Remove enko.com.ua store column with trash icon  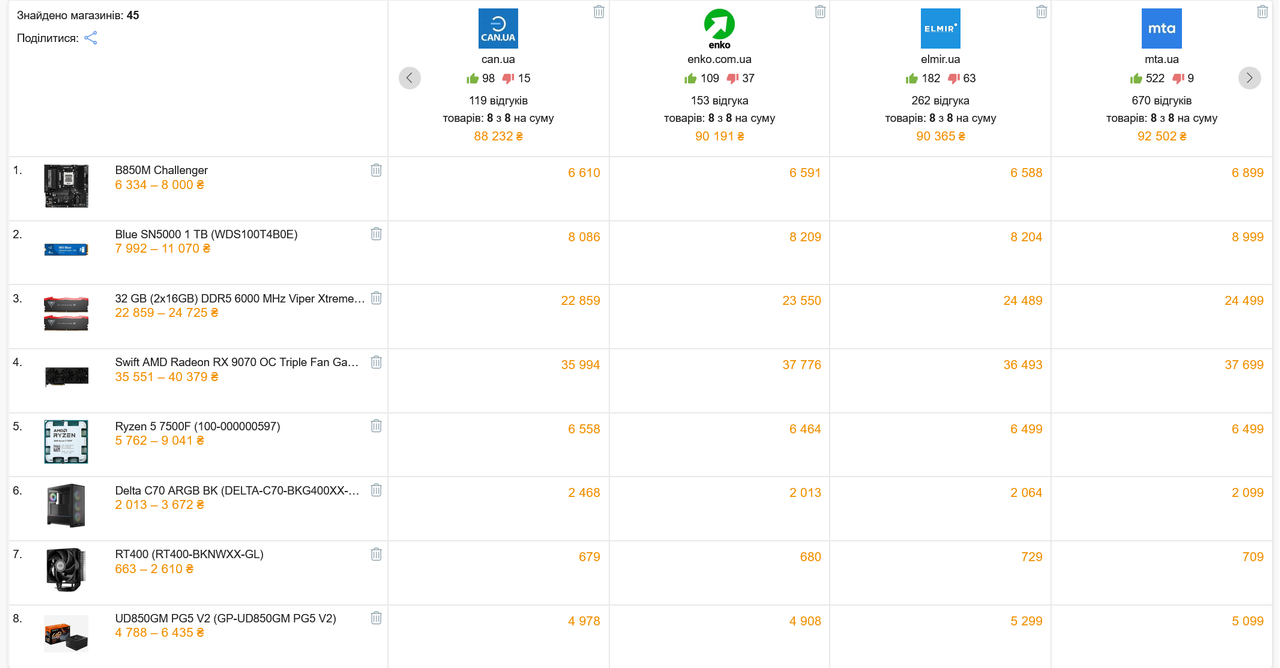(x=820, y=12)
